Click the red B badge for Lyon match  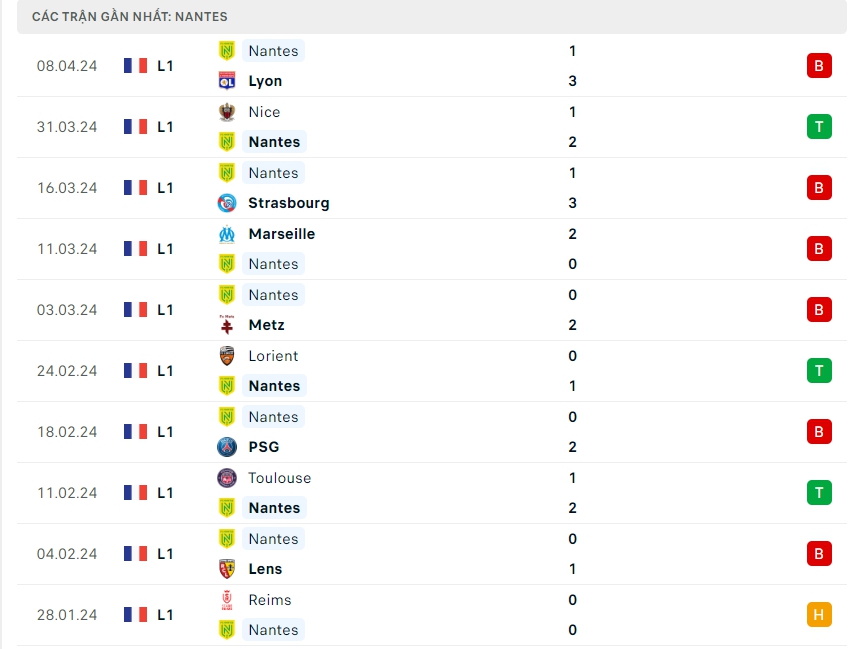tap(819, 66)
